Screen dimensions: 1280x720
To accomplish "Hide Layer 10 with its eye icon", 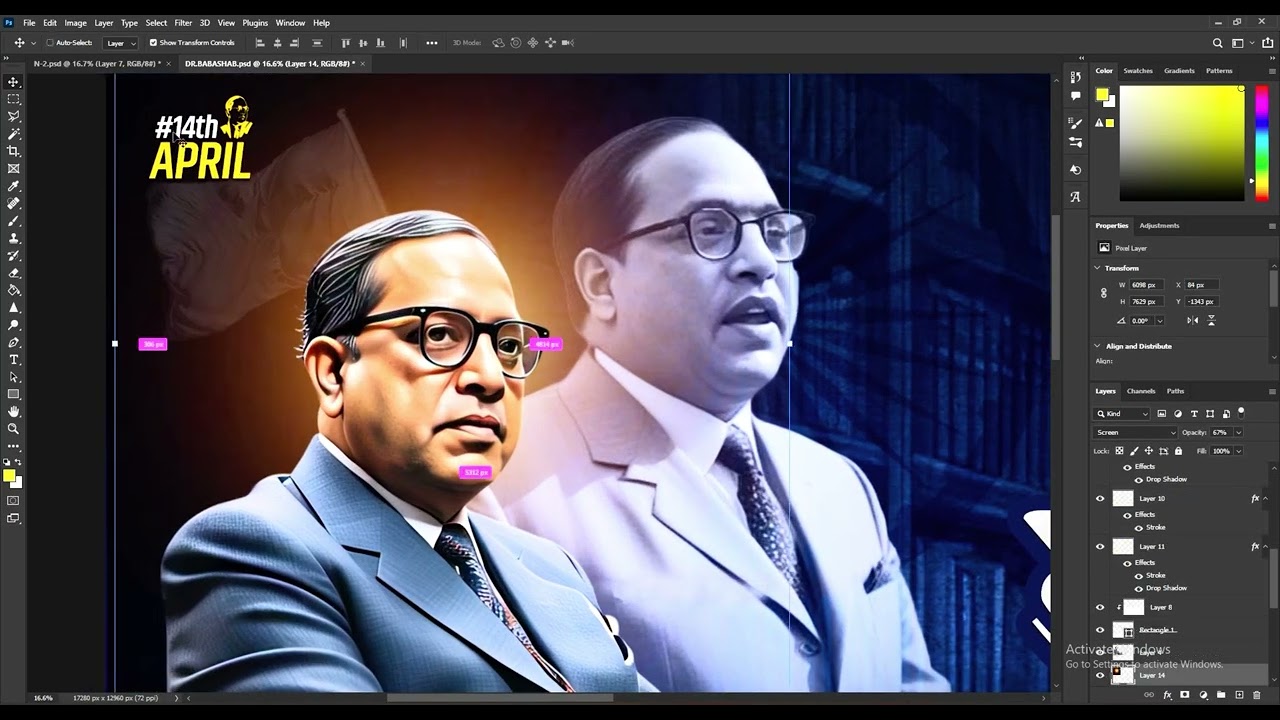I will point(1100,498).
